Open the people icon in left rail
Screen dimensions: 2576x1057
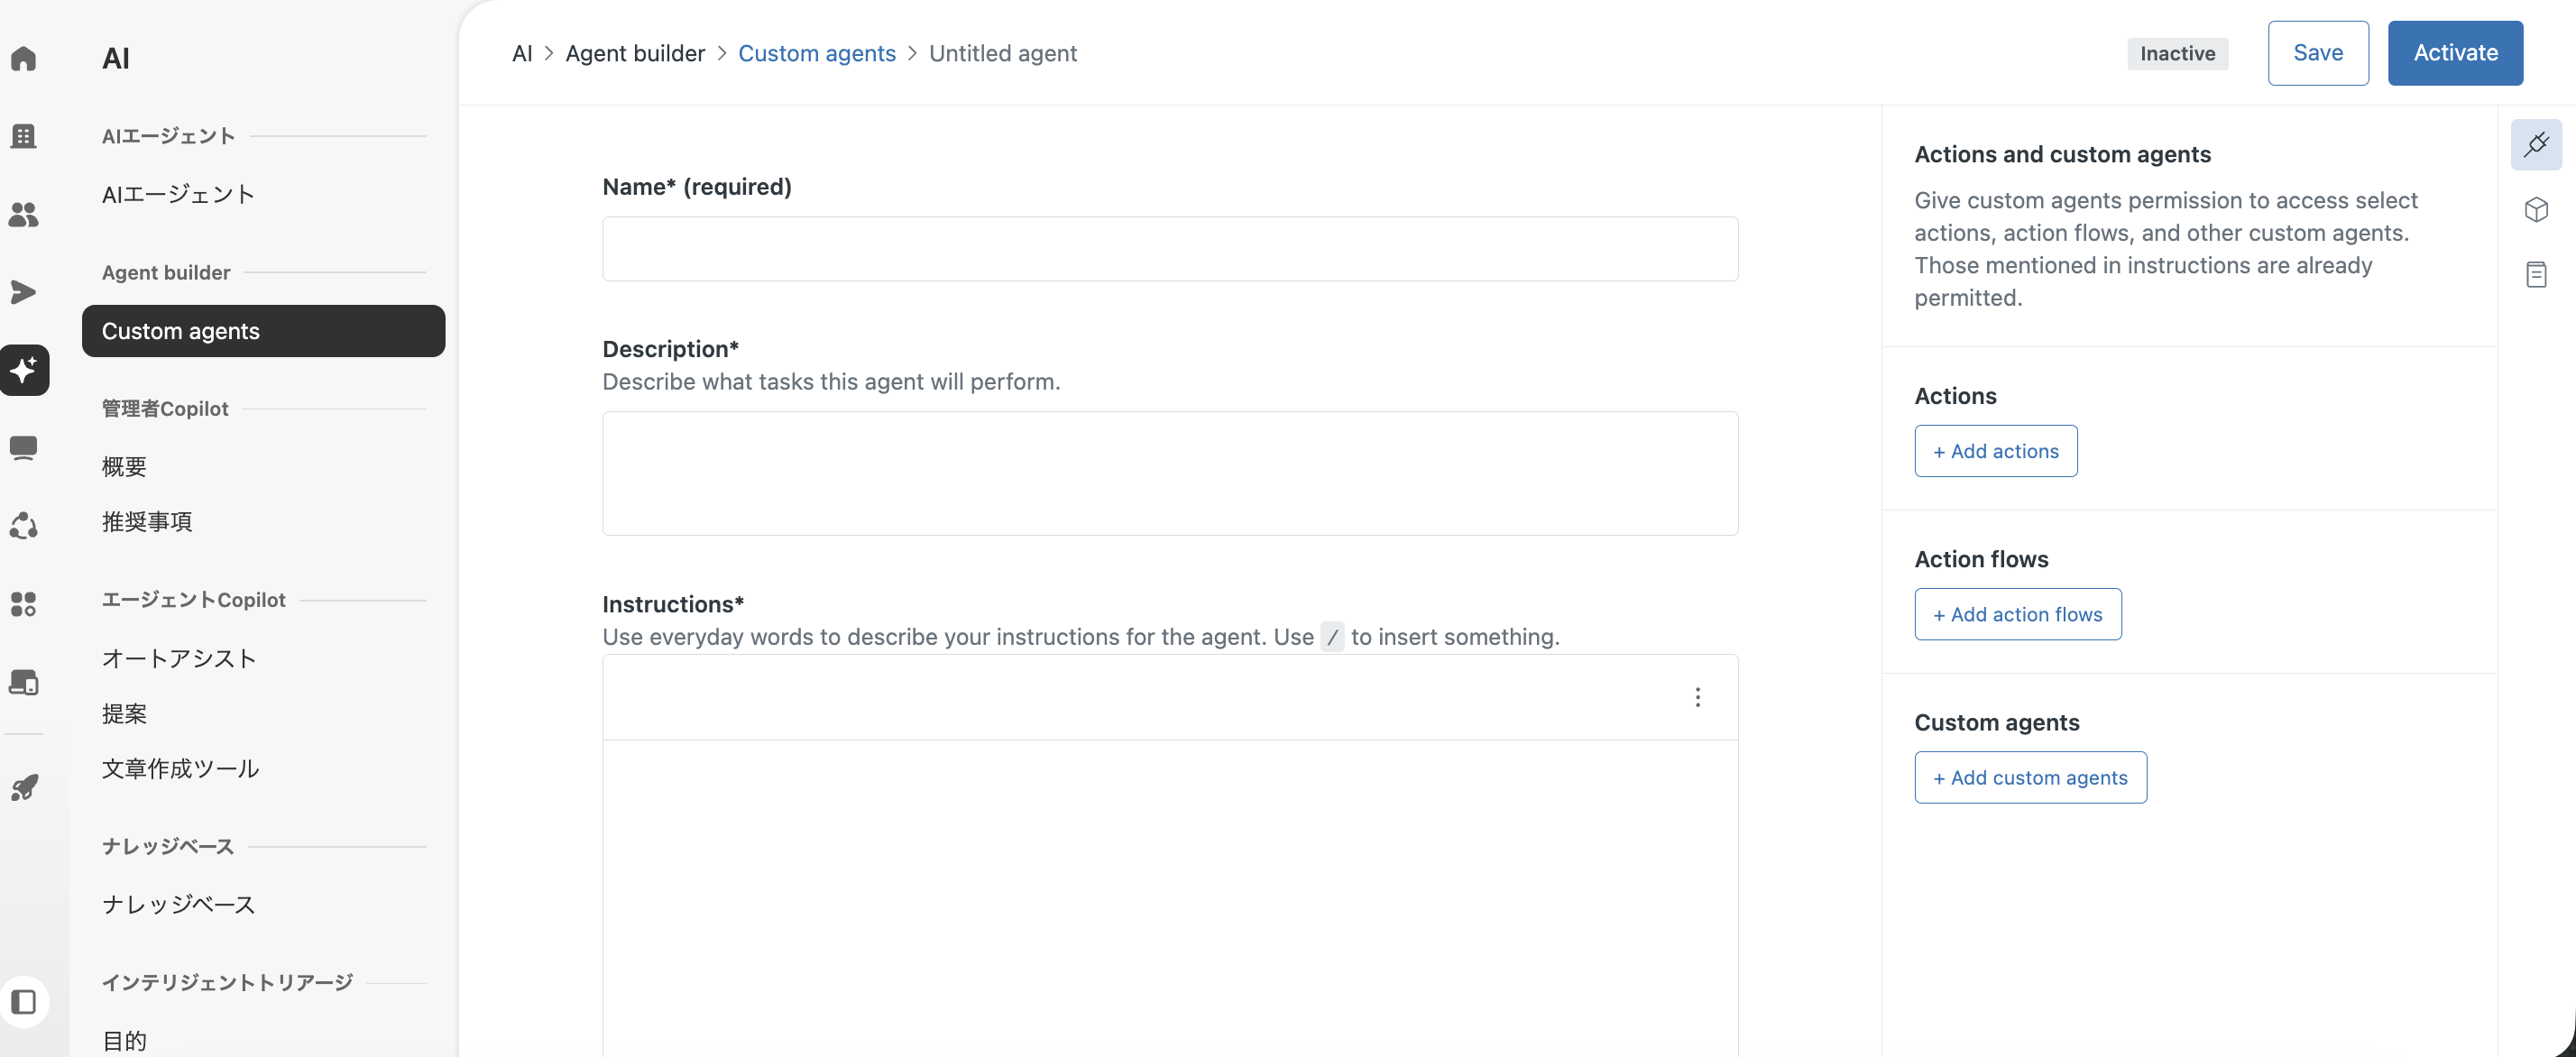[24, 214]
